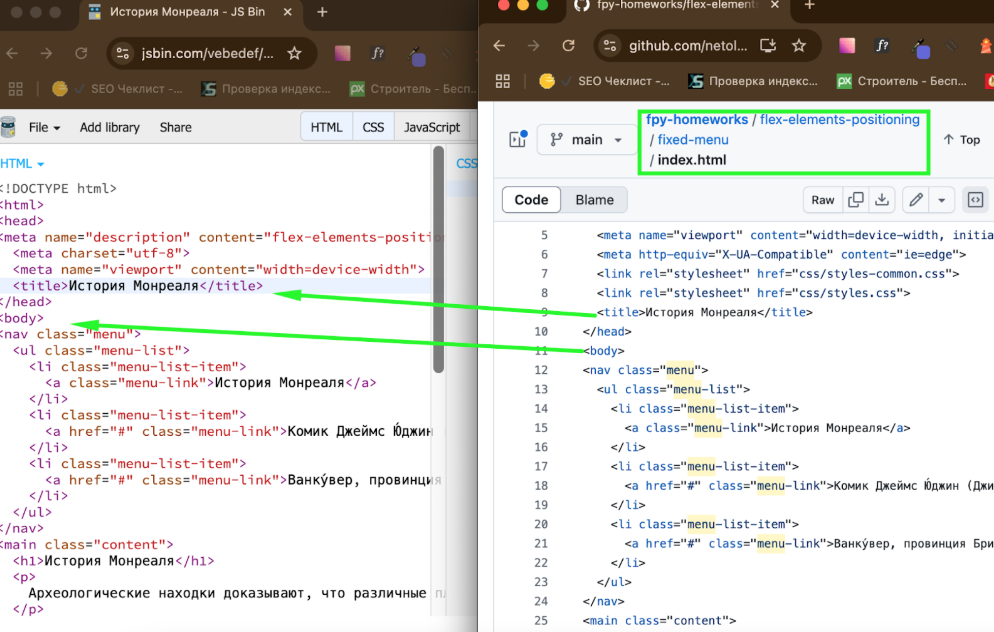Select line number 18 in GitHub code
The width and height of the screenshot is (994, 632).
pyautogui.click(x=541, y=486)
